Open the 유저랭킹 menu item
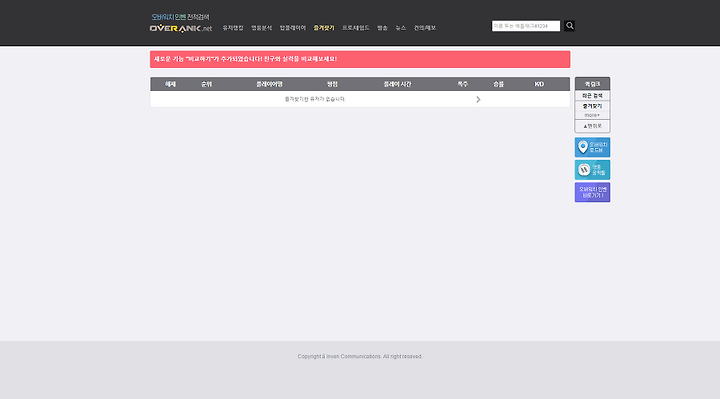The height and width of the screenshot is (399, 720). pyautogui.click(x=233, y=28)
